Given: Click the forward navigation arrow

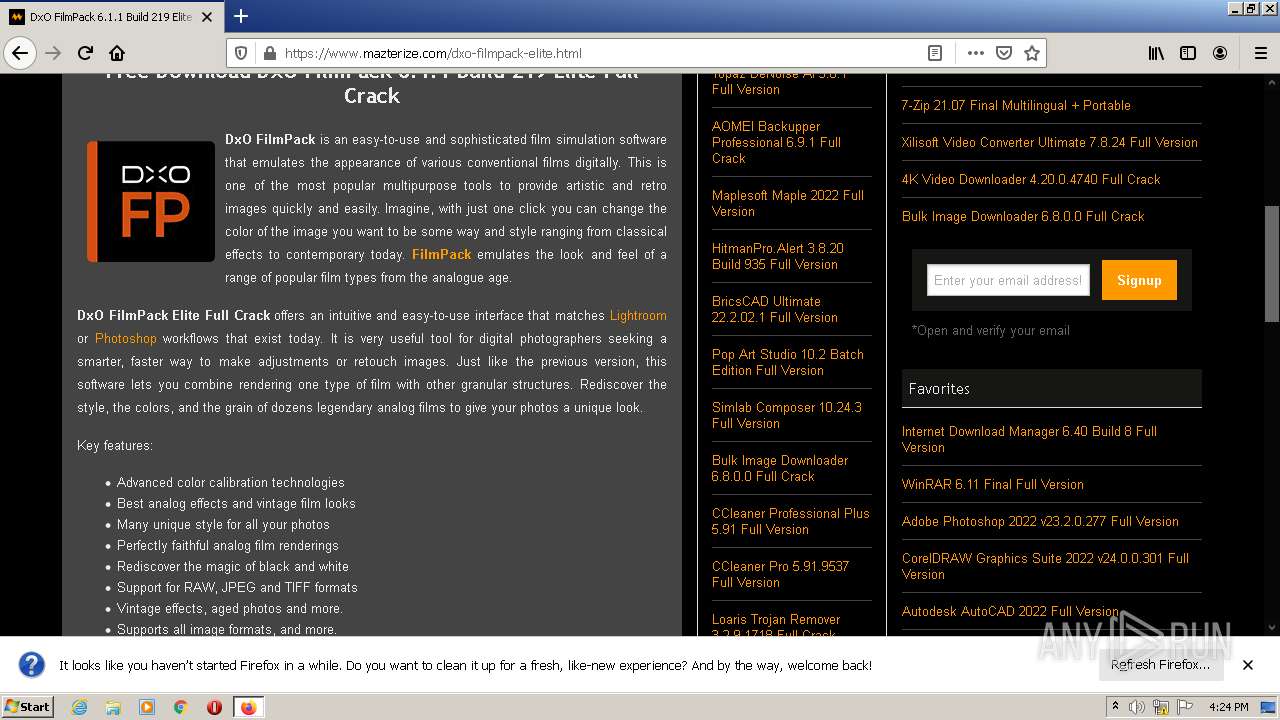Looking at the screenshot, I should point(53,53).
